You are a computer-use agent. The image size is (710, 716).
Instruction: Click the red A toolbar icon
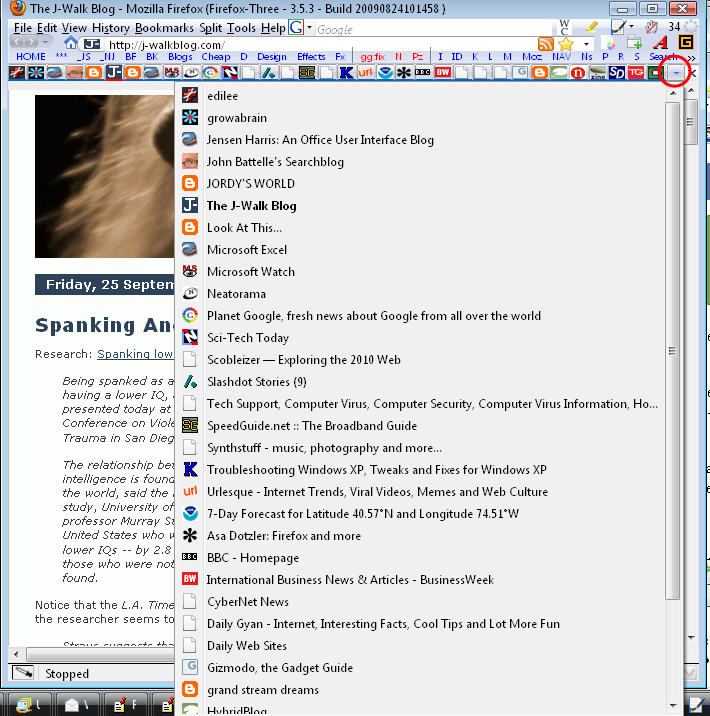tap(660, 43)
